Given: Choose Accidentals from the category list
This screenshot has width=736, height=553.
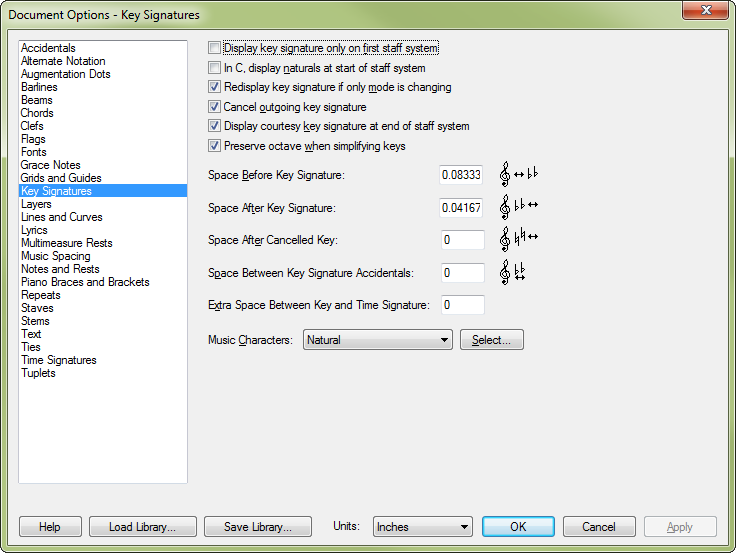Looking at the screenshot, I should 48,48.
